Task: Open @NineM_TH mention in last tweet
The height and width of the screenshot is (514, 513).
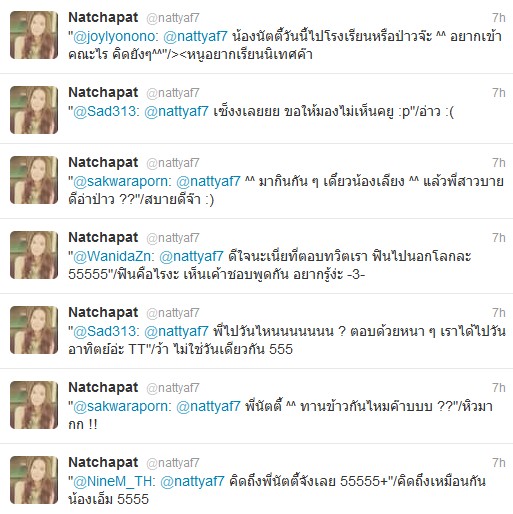Action: [114, 482]
